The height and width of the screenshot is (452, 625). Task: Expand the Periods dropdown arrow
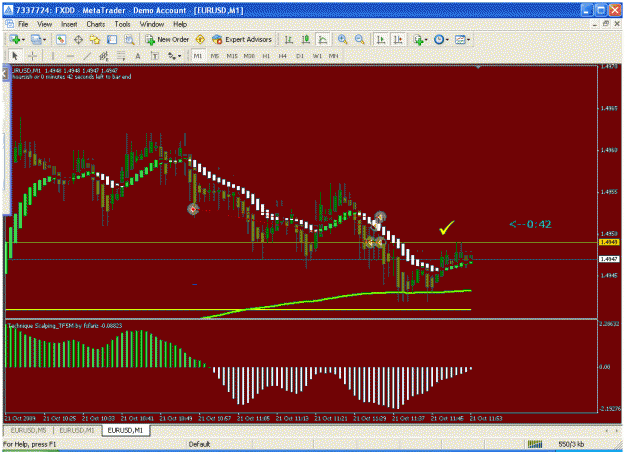point(447,40)
